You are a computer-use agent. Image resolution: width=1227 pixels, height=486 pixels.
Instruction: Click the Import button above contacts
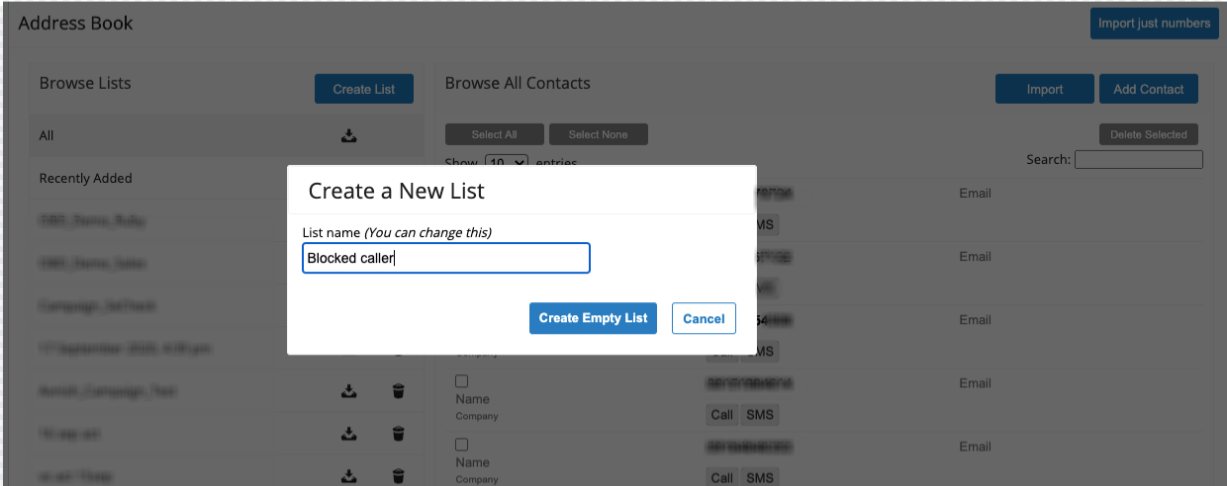[x=1044, y=89]
